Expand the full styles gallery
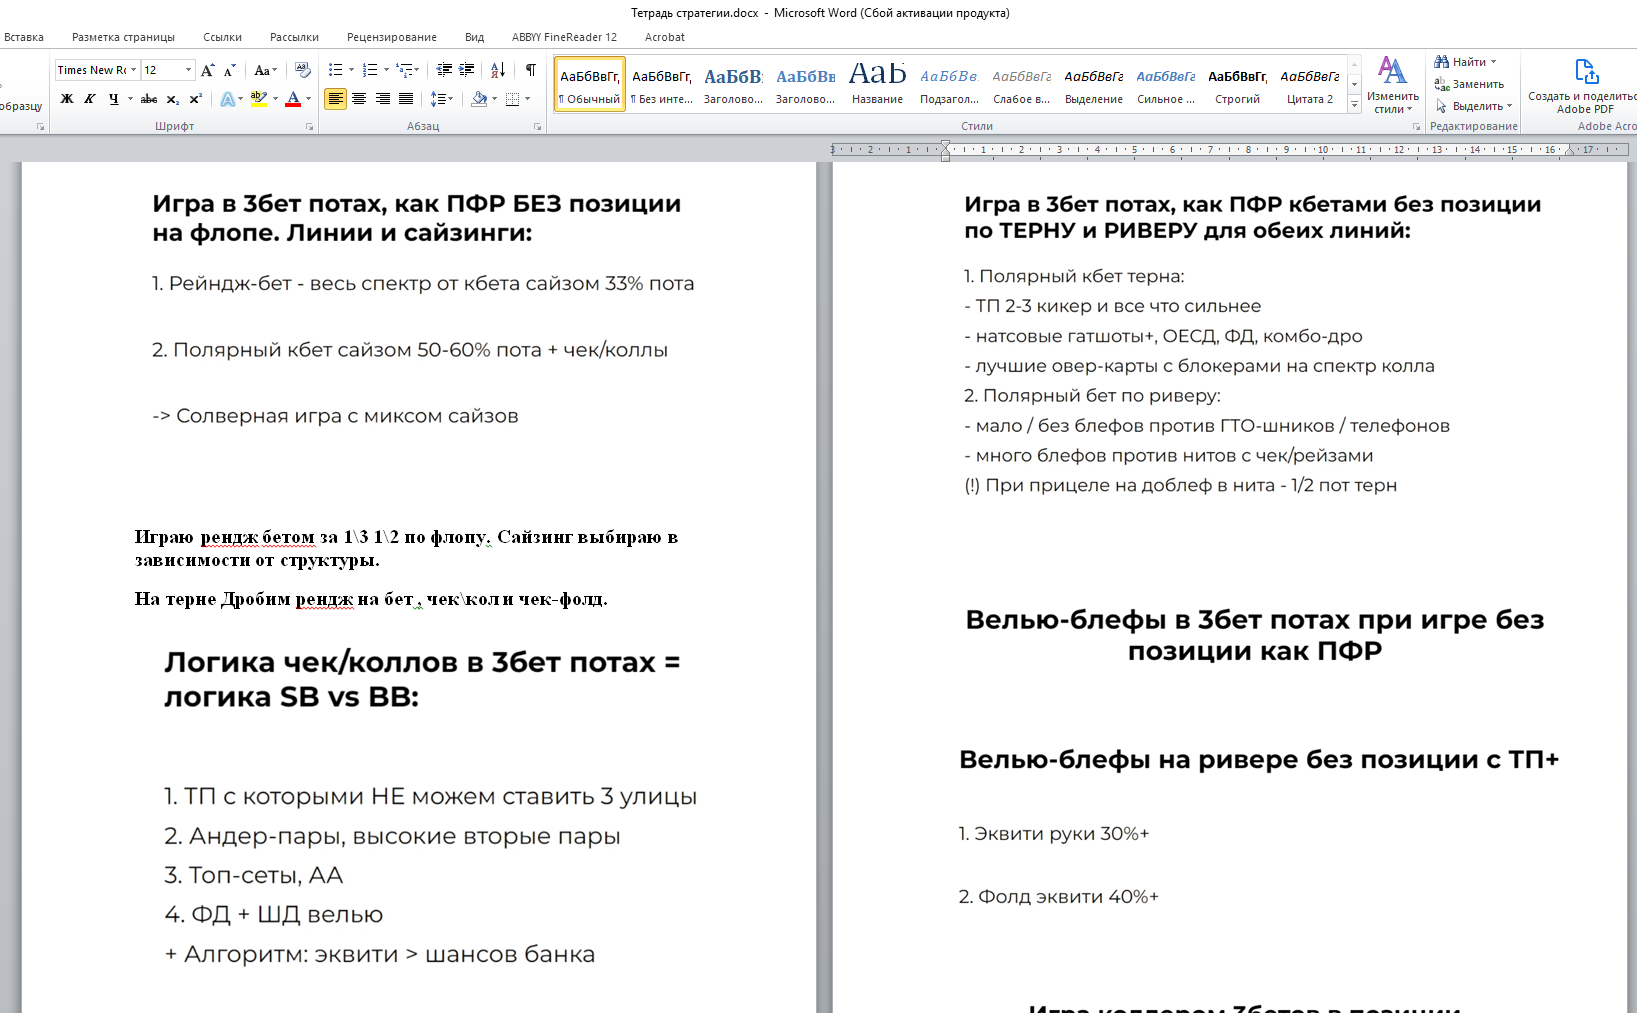 pyautogui.click(x=1355, y=104)
